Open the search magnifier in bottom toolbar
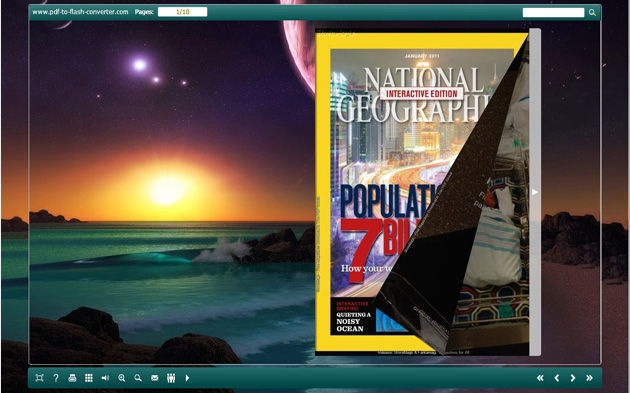Image resolution: width=630 pixels, height=393 pixels. point(138,378)
